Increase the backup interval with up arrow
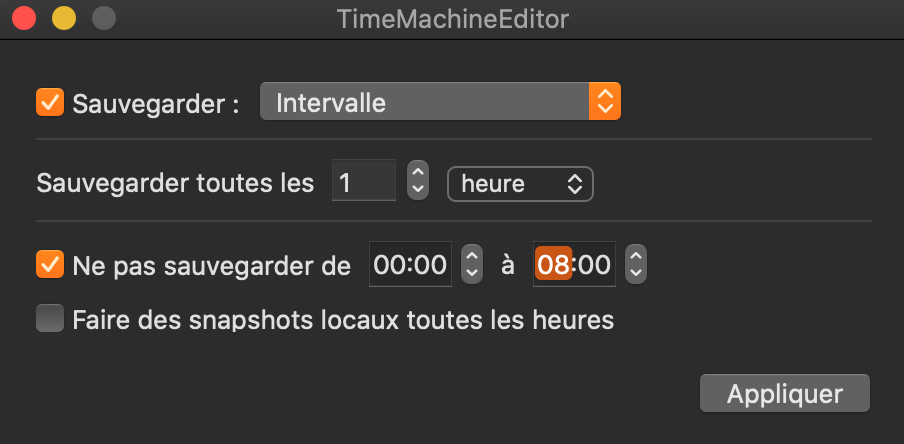 point(419,175)
